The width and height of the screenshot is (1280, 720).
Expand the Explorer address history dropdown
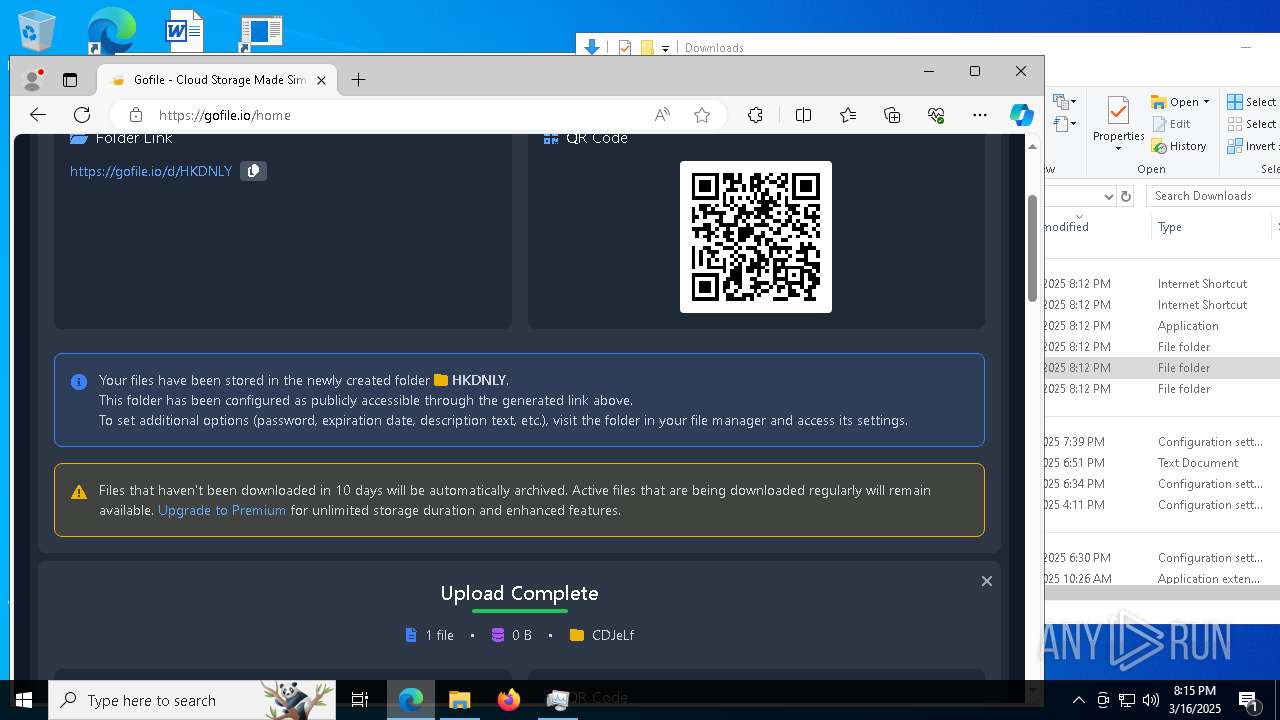point(1108,196)
